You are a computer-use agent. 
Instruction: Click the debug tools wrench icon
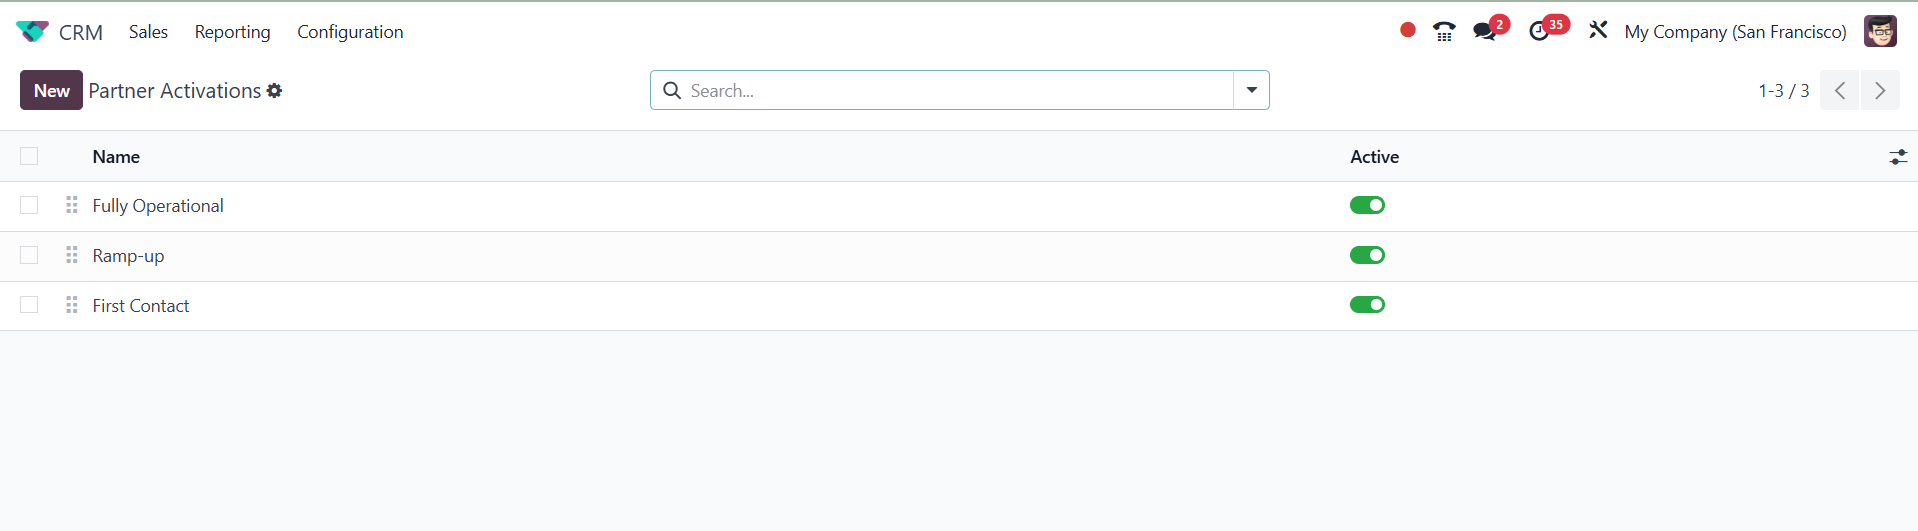(x=1598, y=31)
